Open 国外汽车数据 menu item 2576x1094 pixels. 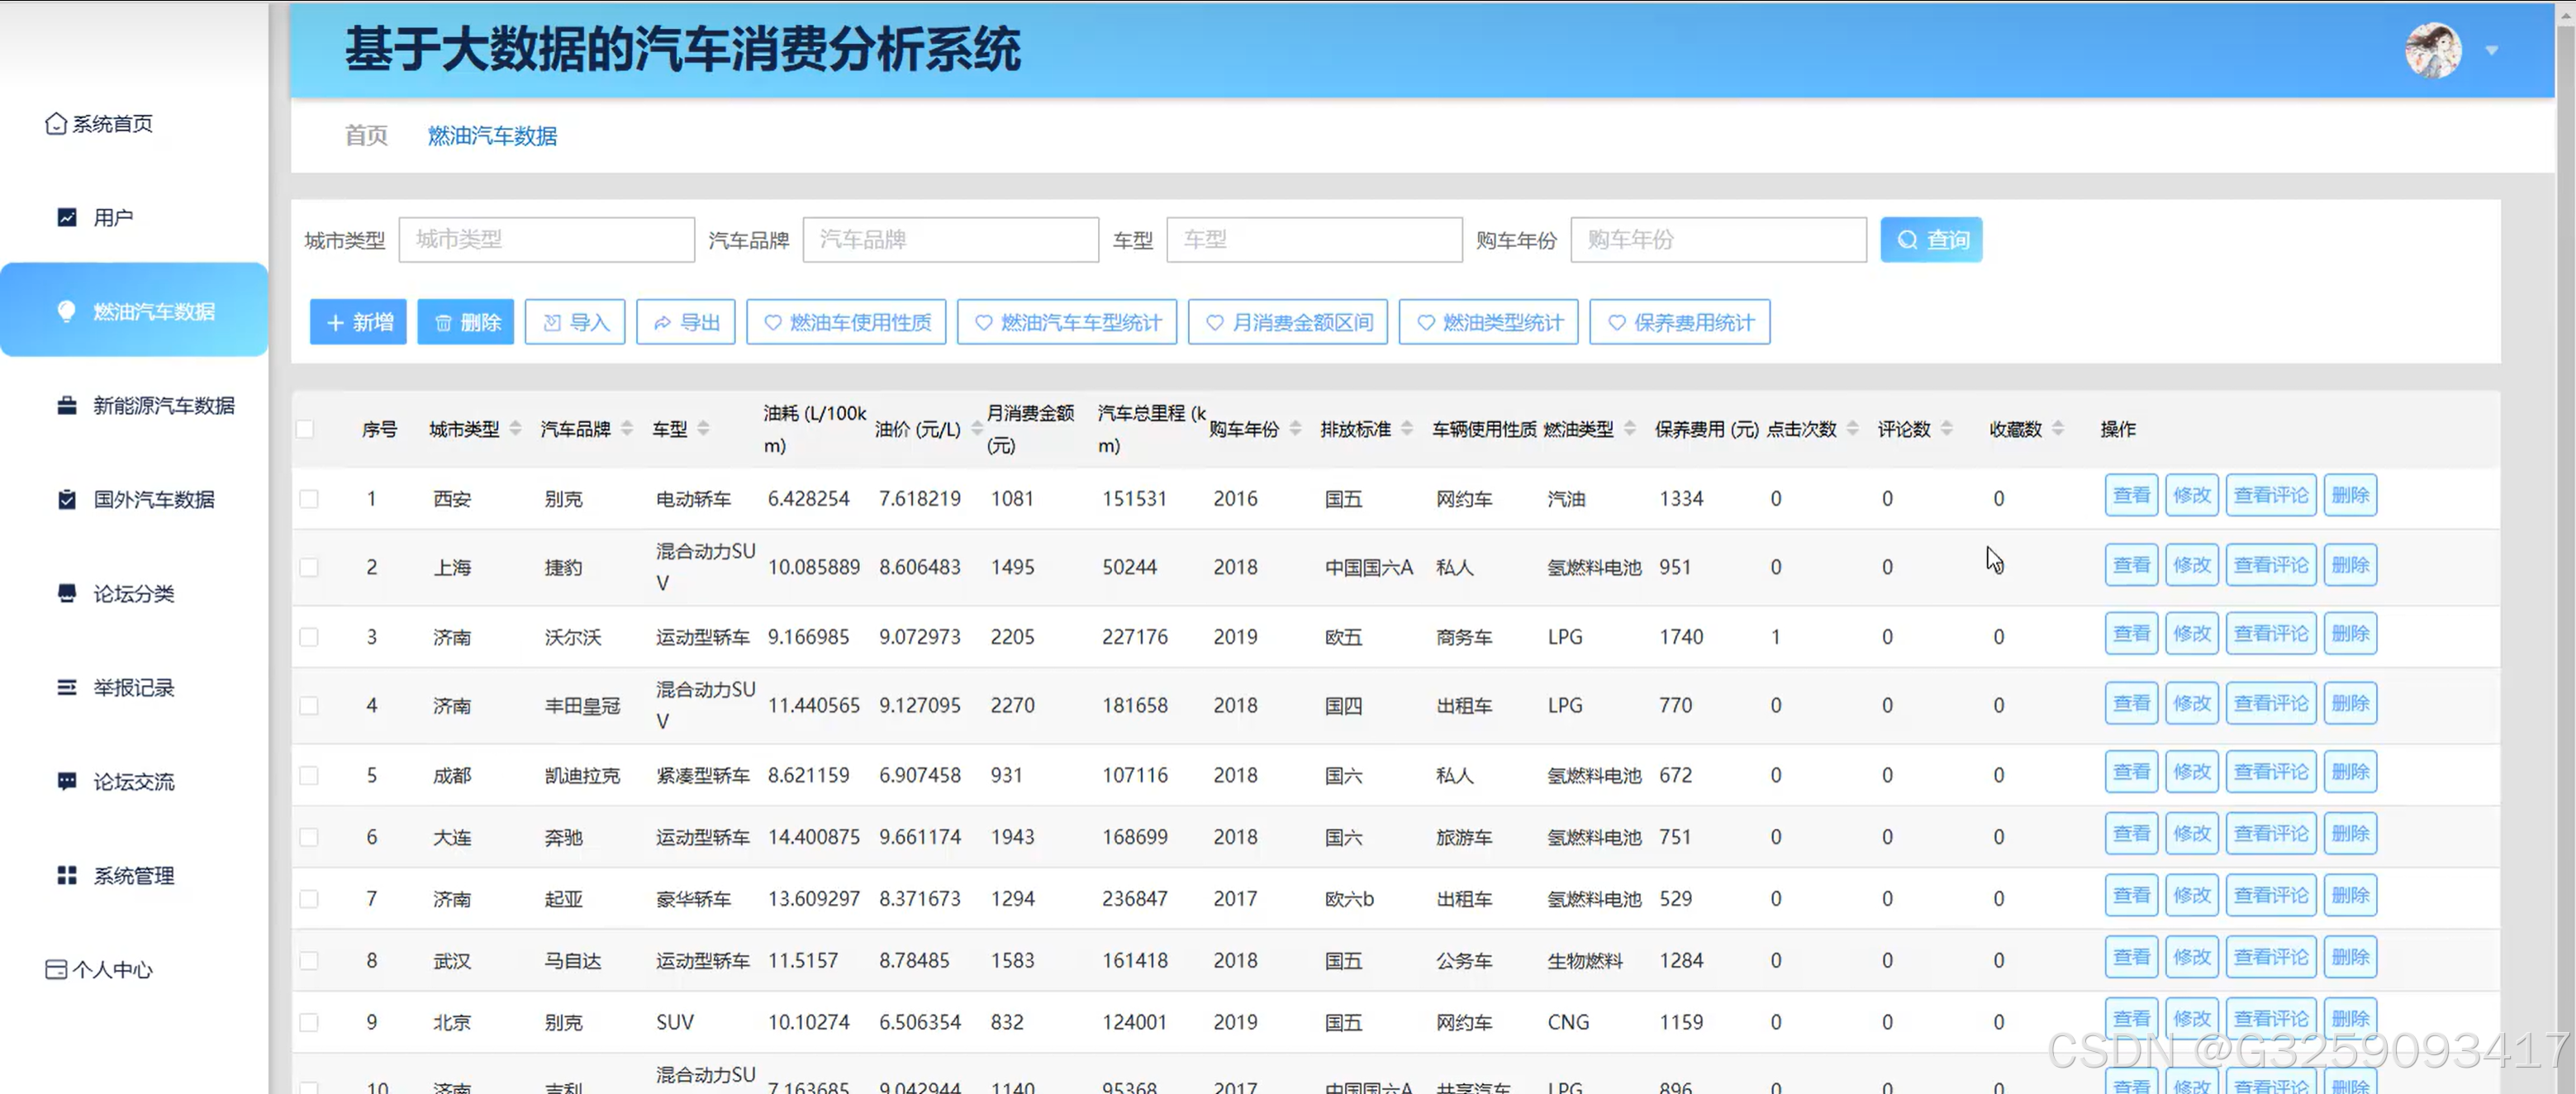point(134,499)
